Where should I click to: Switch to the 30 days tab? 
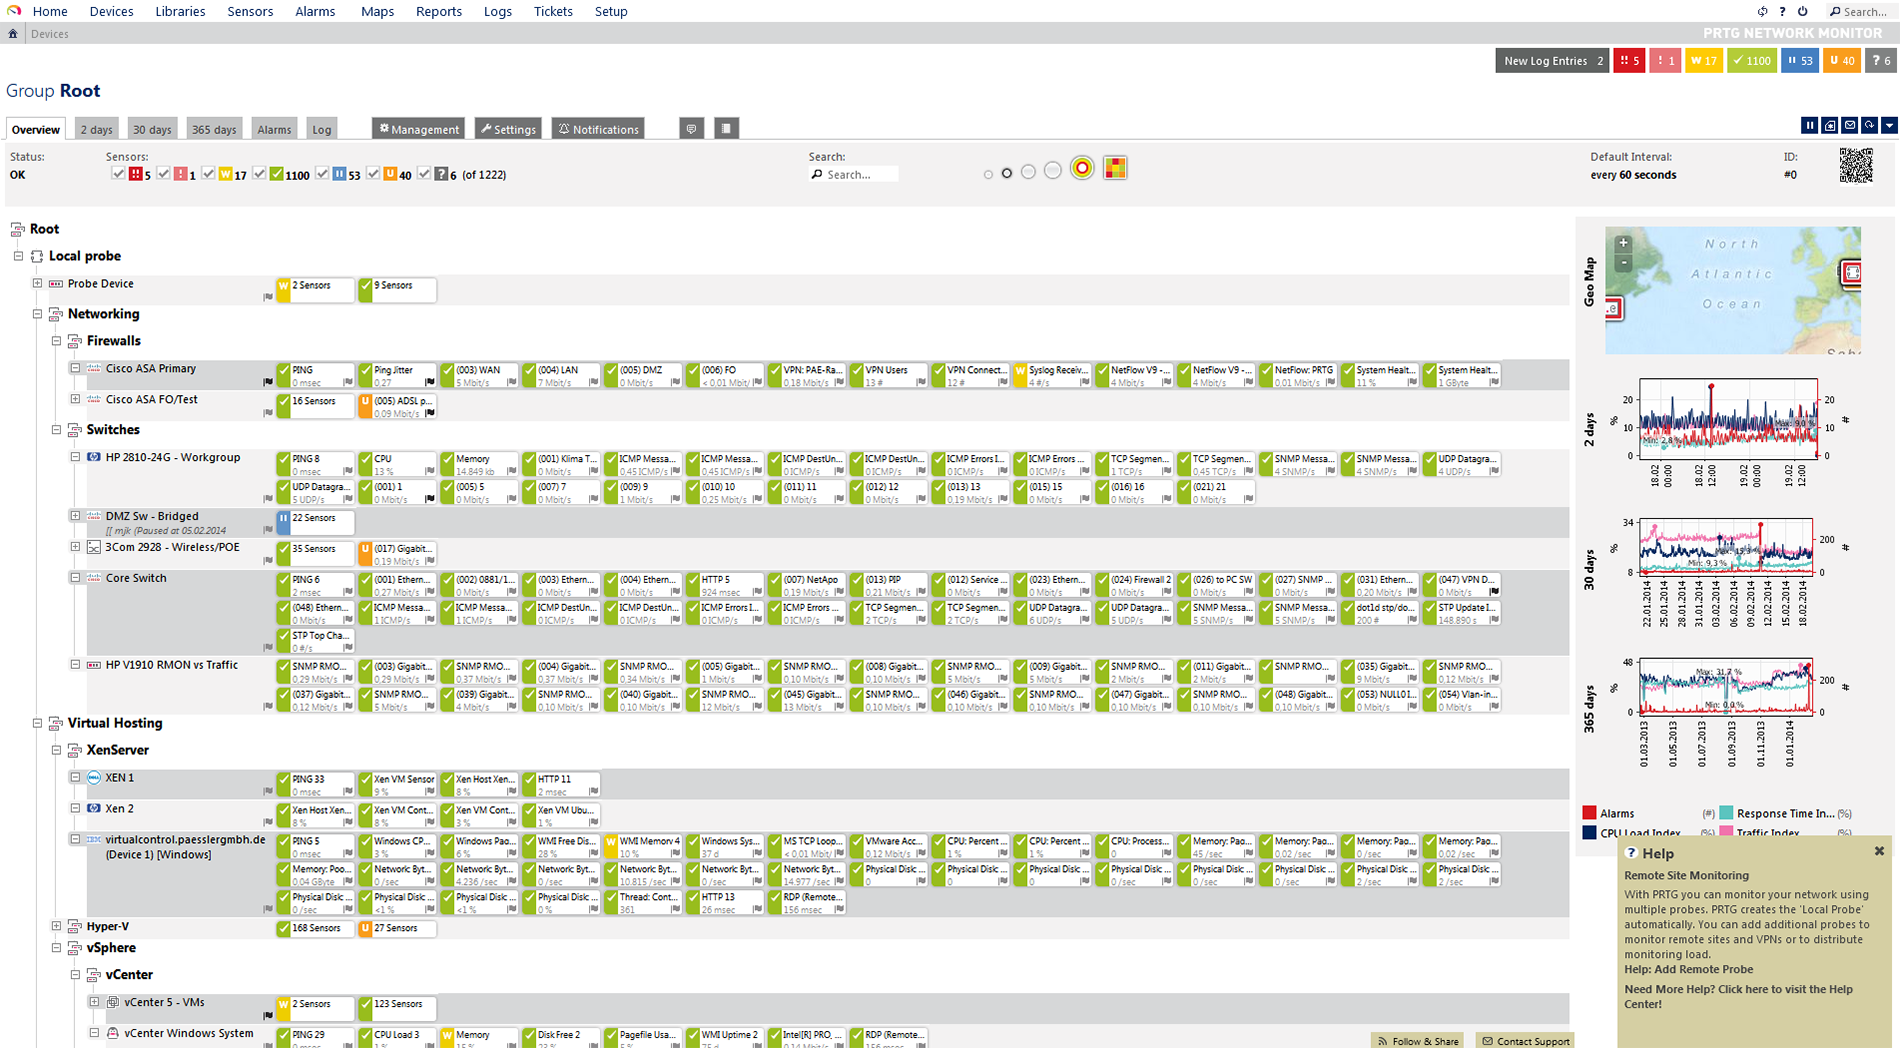click(x=152, y=128)
